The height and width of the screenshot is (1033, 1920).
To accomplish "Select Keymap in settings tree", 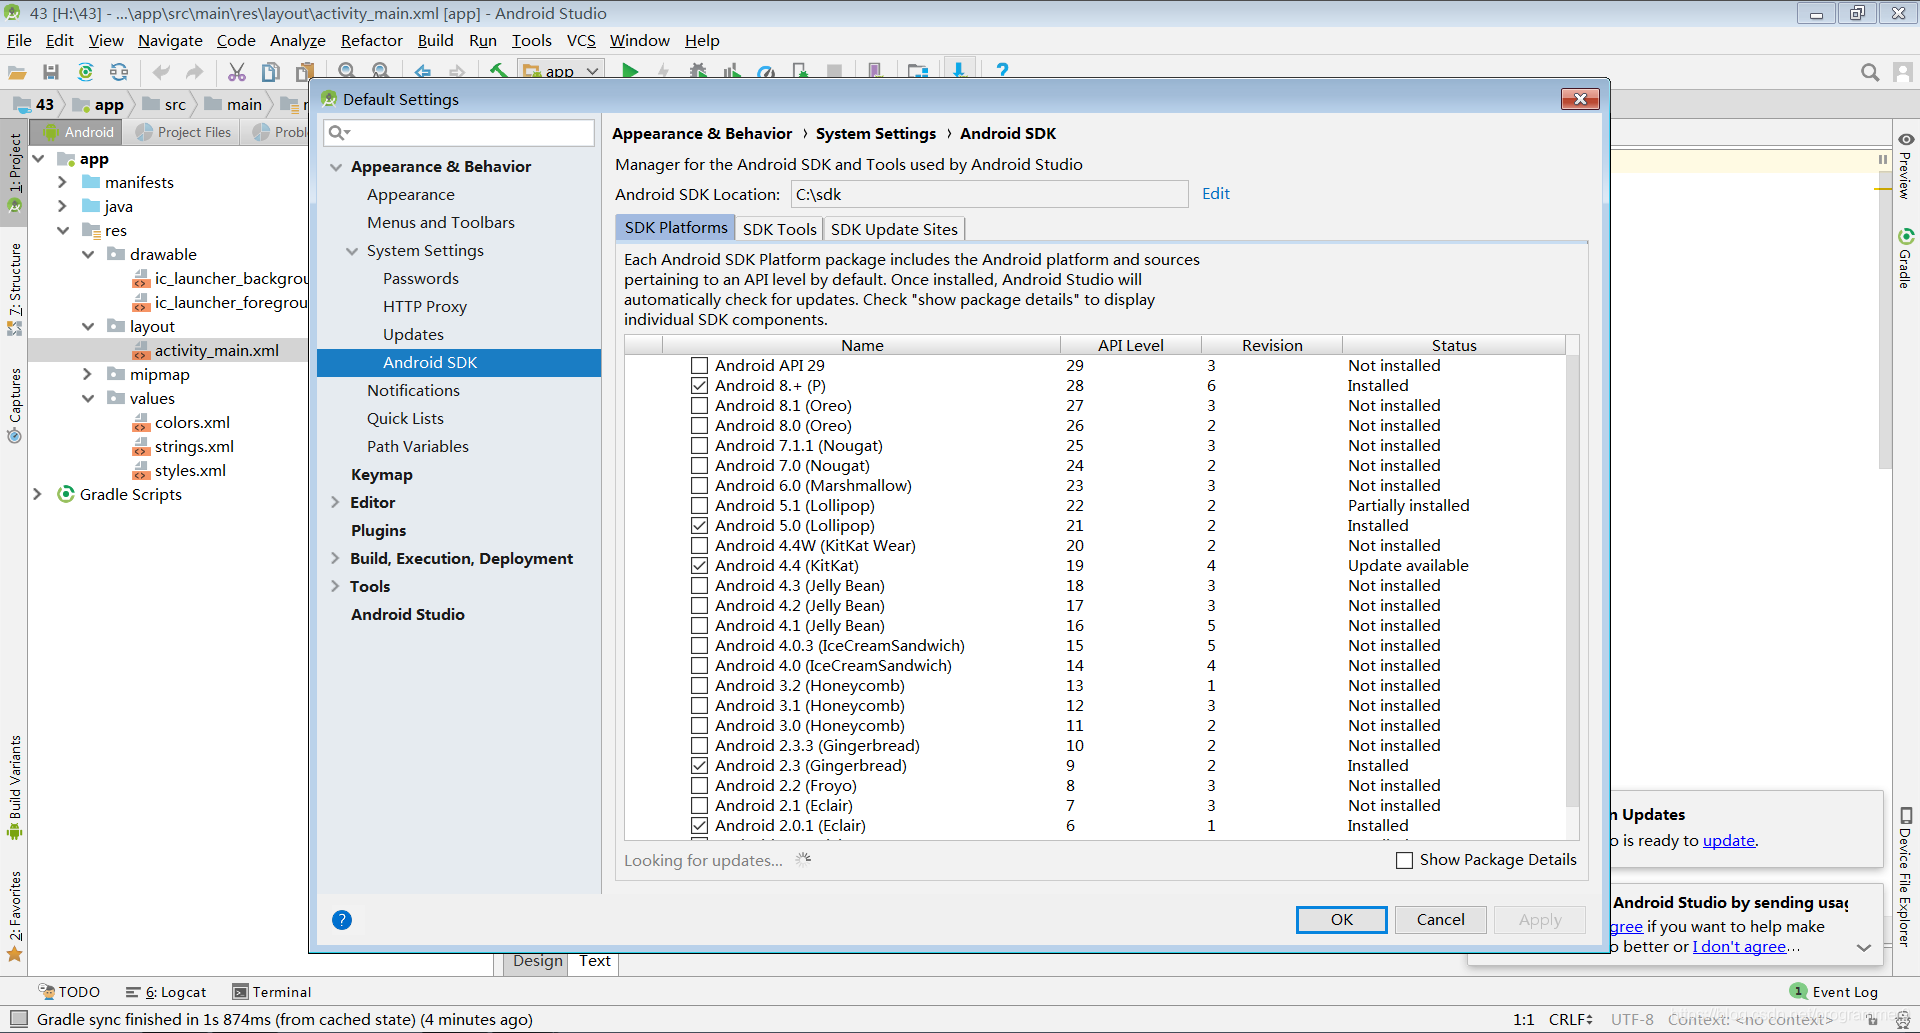I will pyautogui.click(x=381, y=475).
